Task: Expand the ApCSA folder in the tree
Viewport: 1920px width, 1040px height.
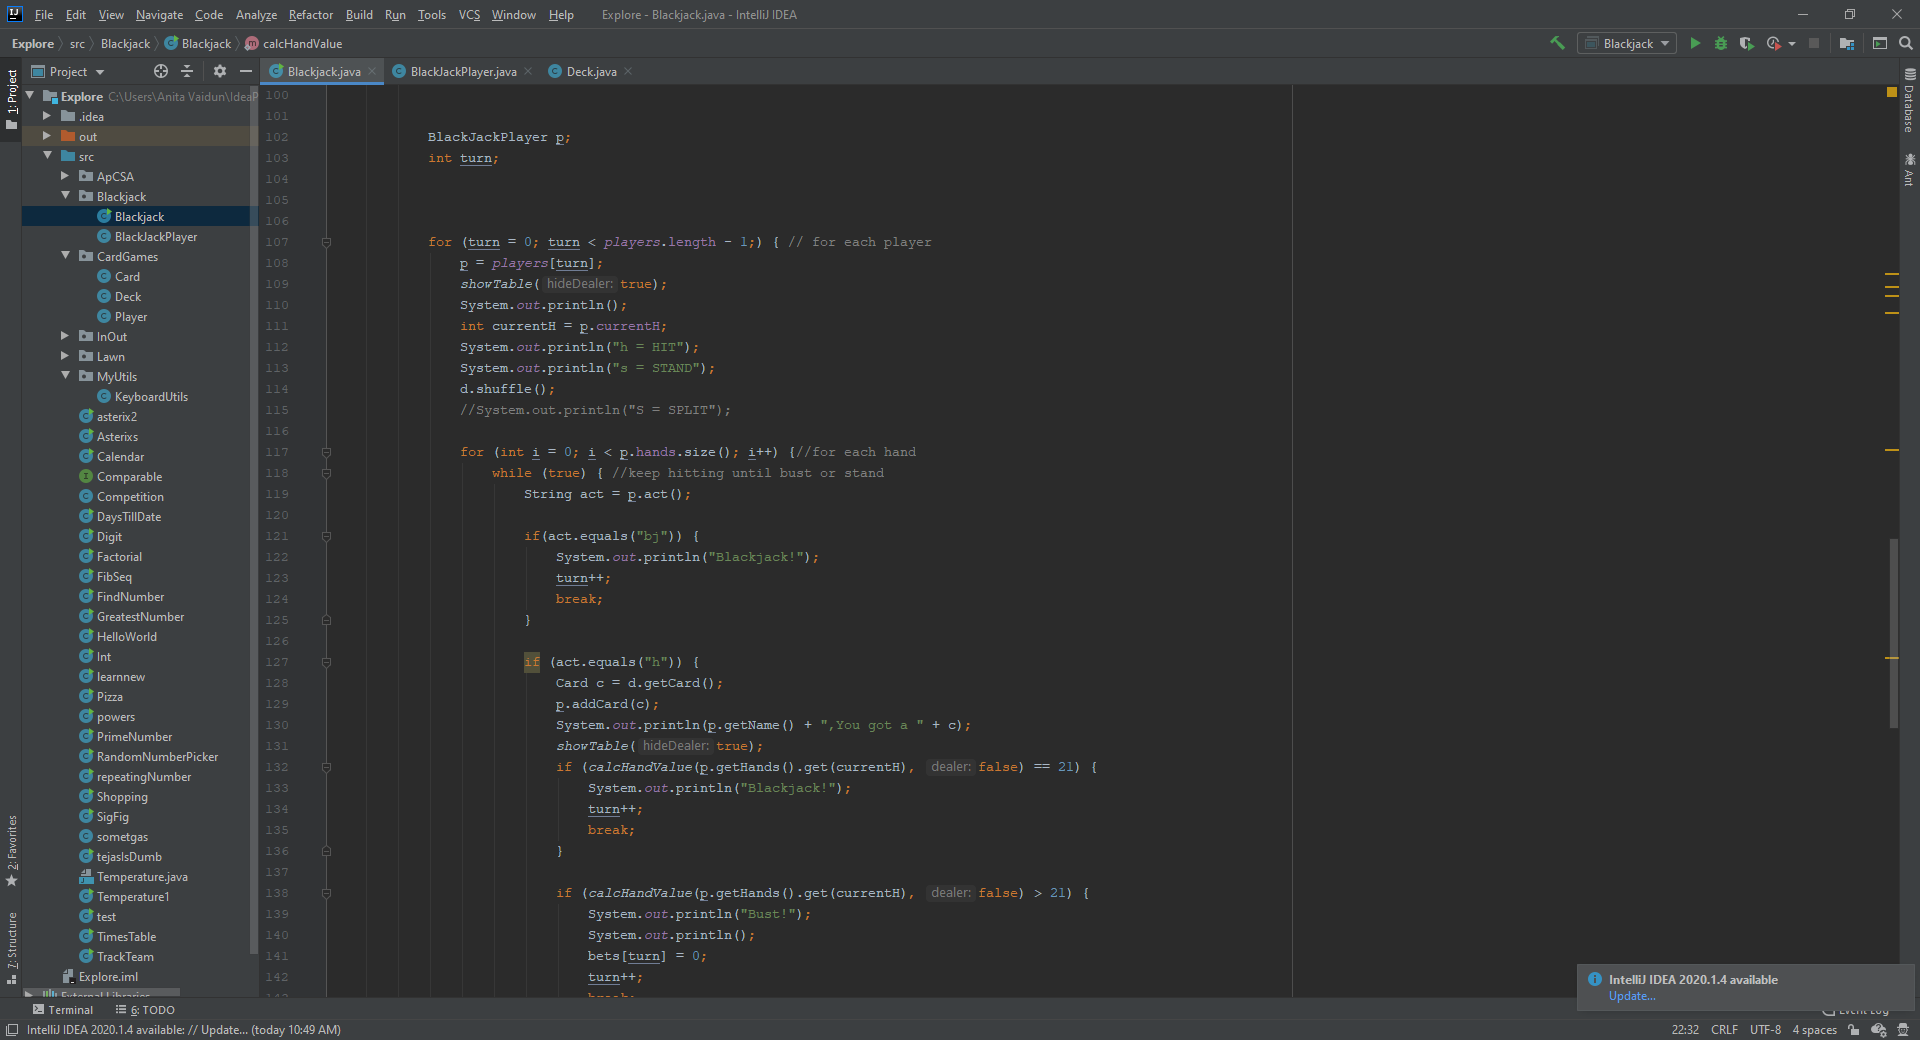Action: coord(66,176)
